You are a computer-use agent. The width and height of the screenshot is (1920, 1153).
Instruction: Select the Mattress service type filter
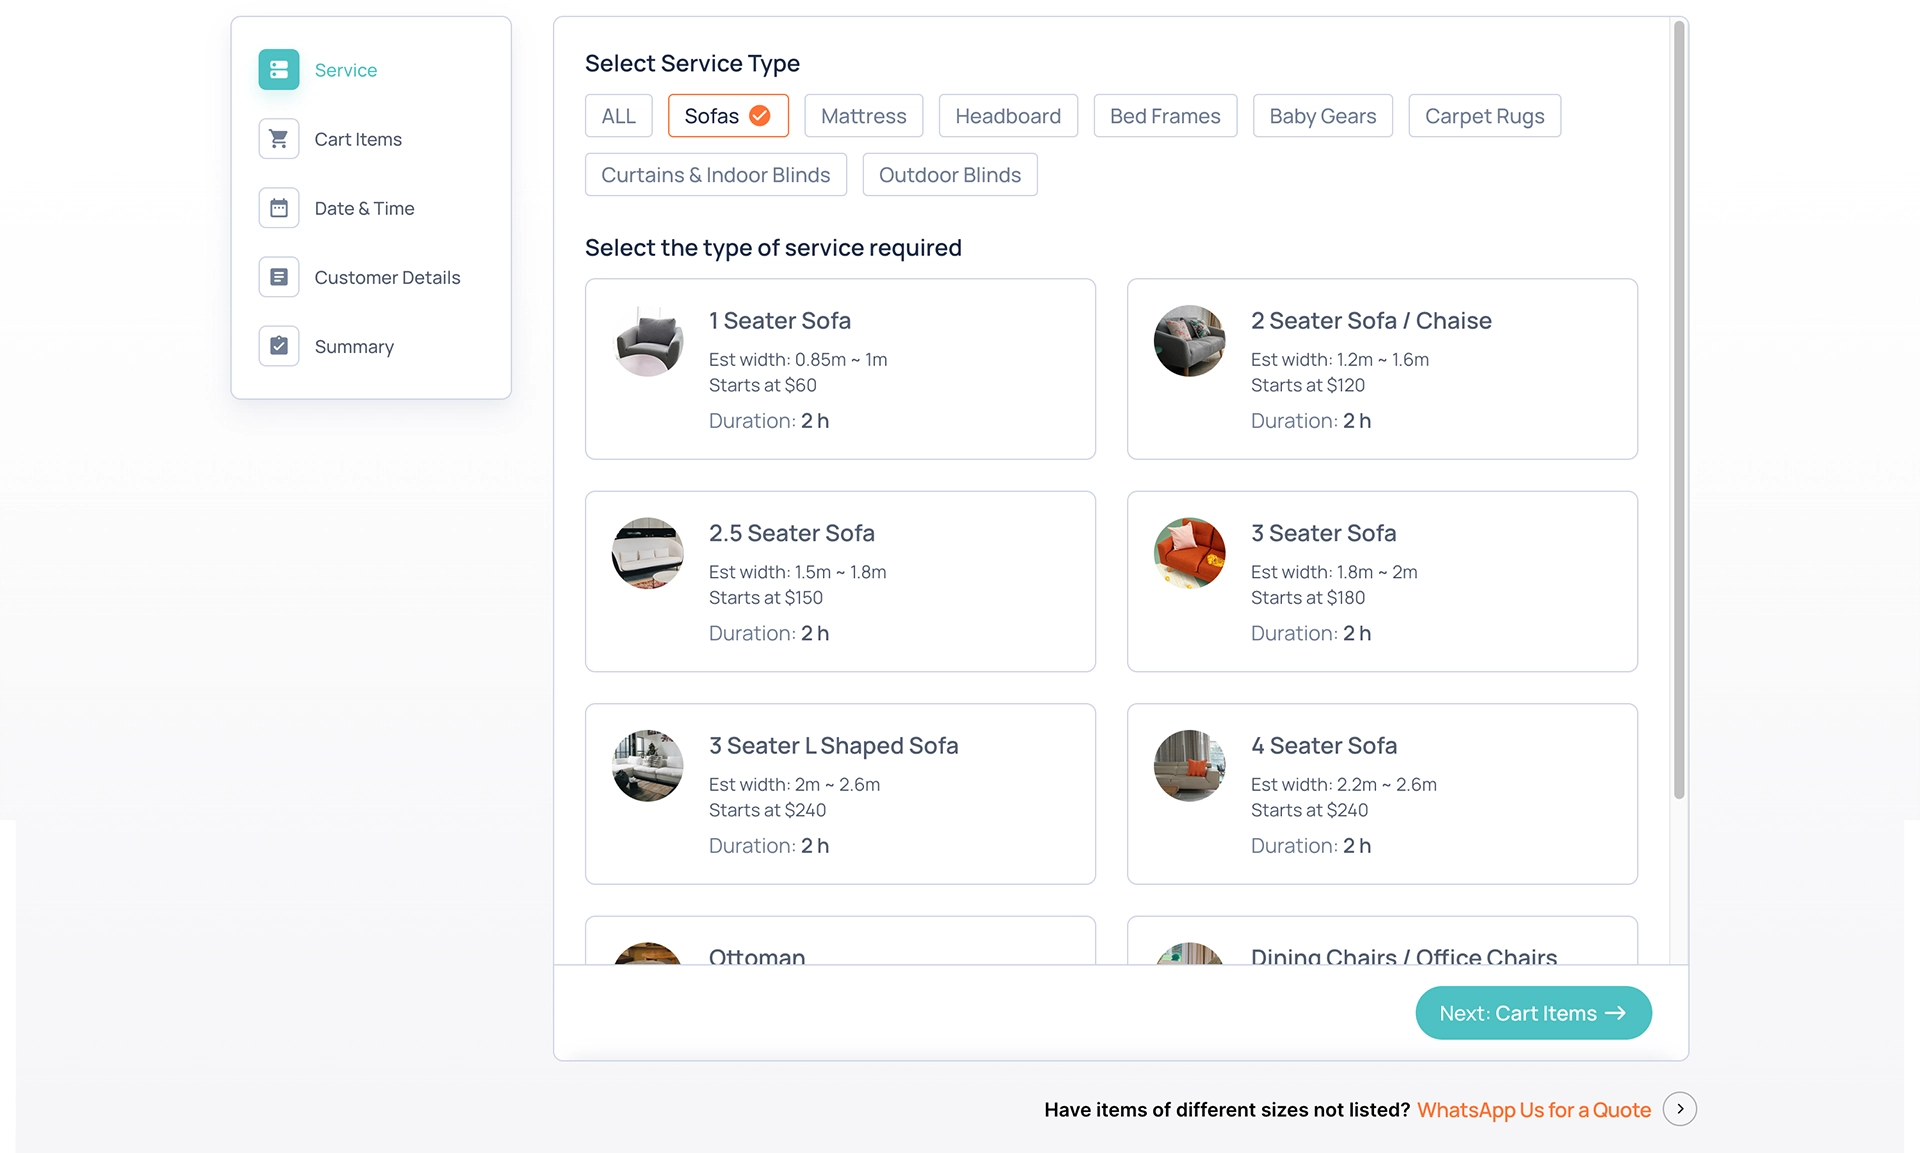pyautogui.click(x=864, y=116)
